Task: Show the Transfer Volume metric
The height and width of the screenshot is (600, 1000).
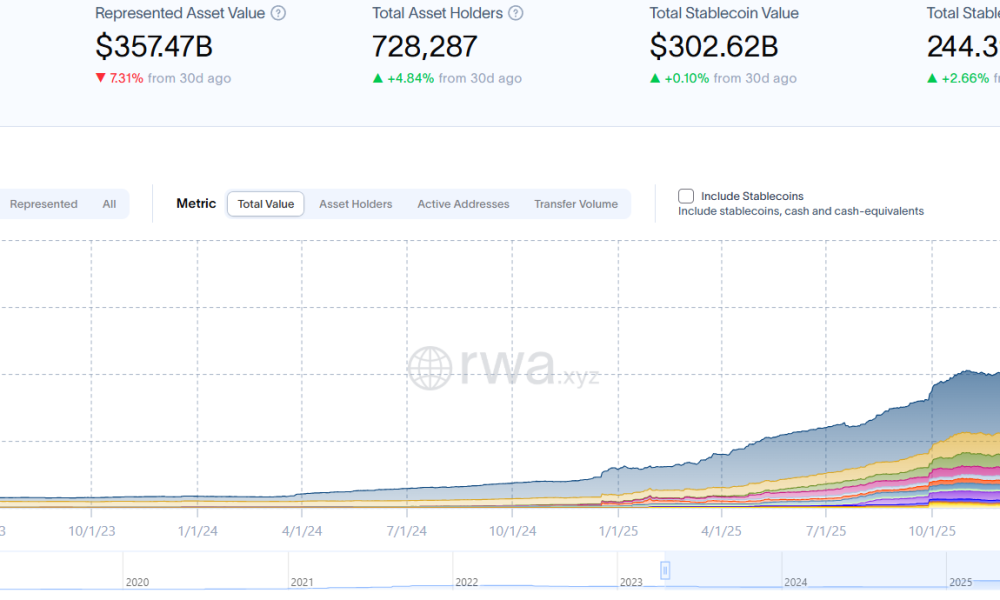Action: [x=575, y=204]
